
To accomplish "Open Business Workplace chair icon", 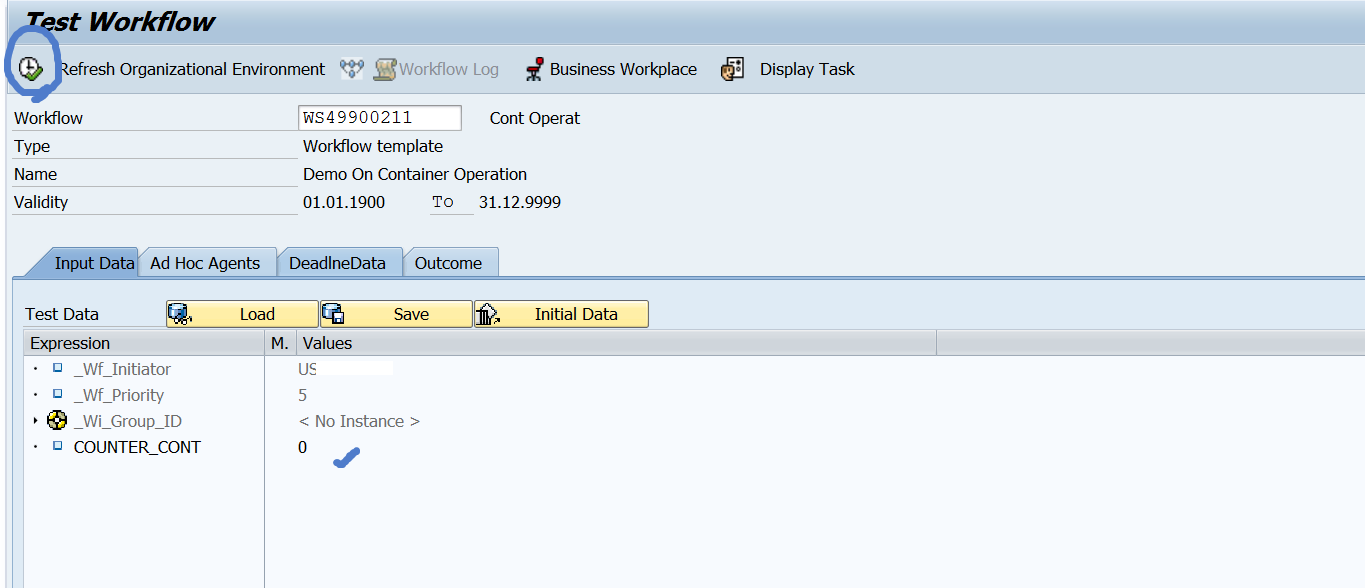I will [534, 69].
